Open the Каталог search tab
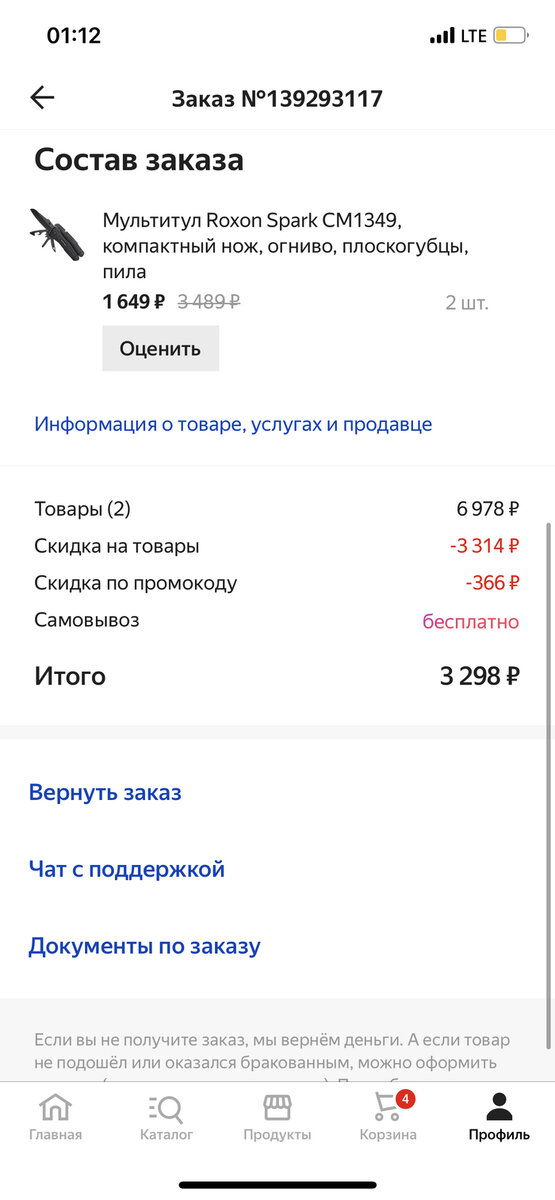555x1200 pixels. tap(166, 1107)
